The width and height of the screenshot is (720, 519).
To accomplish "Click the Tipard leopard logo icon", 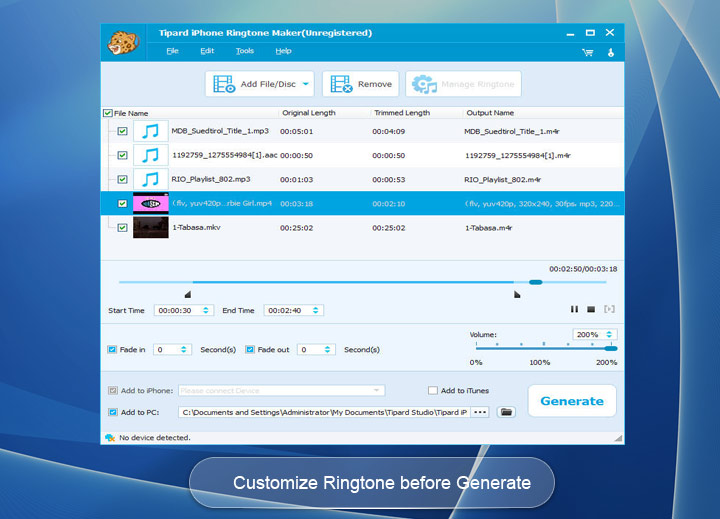I will pyautogui.click(x=123, y=42).
